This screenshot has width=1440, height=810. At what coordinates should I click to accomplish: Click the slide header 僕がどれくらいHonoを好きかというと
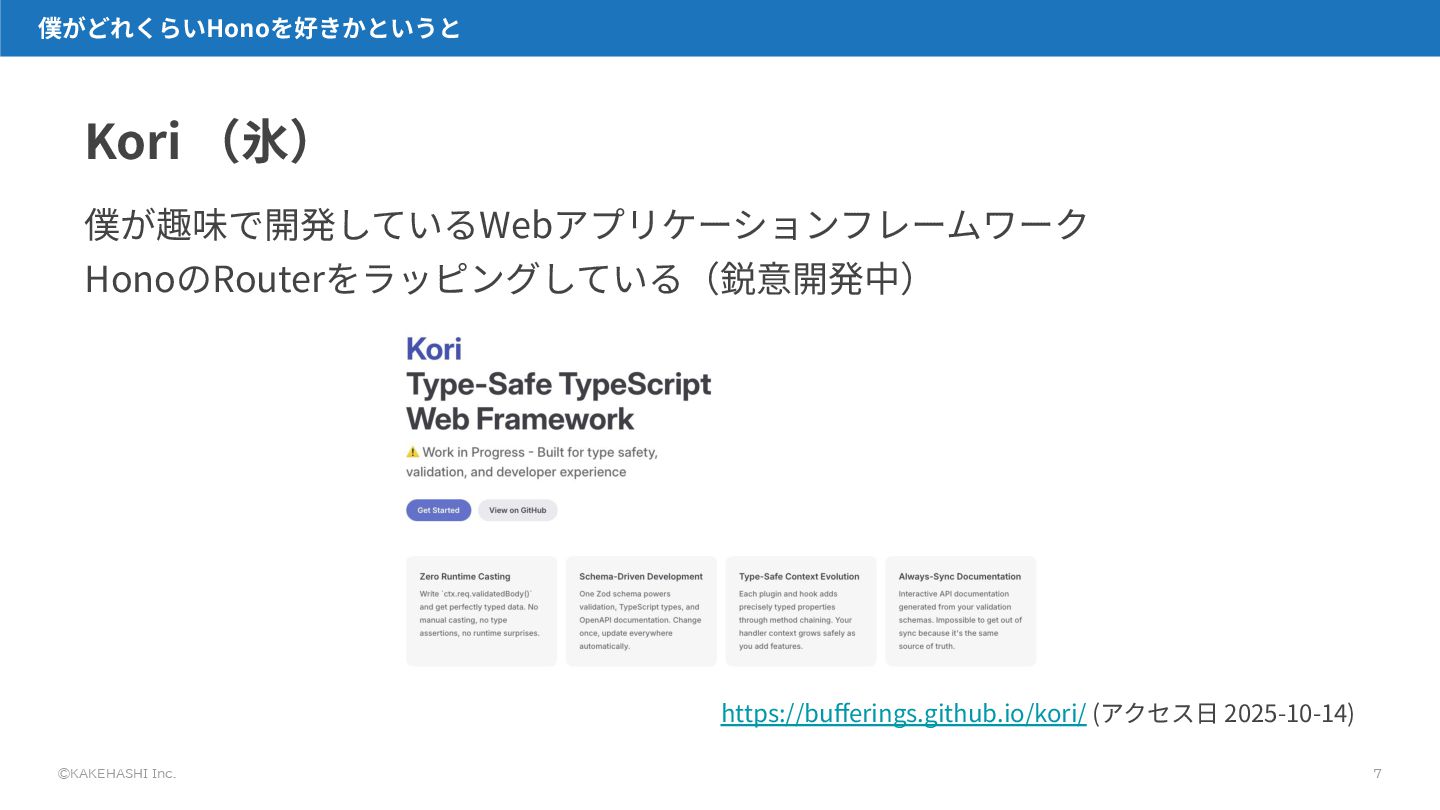click(x=249, y=28)
